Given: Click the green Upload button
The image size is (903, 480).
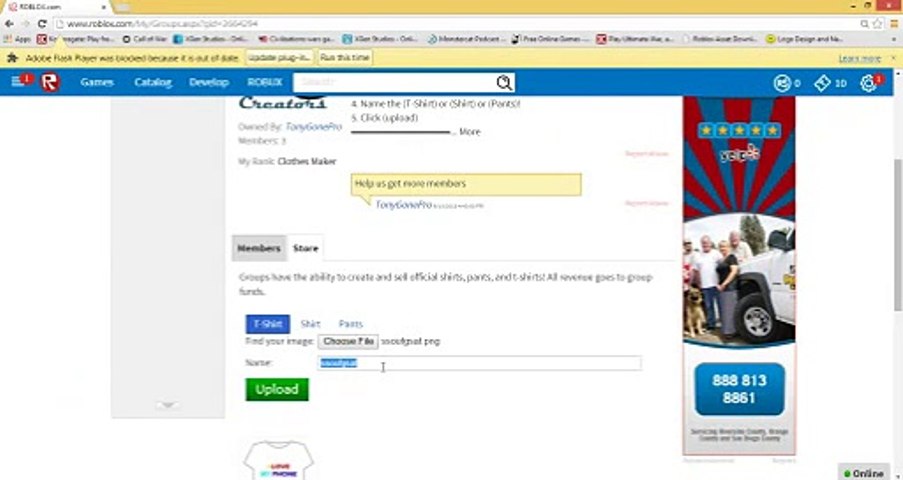Looking at the screenshot, I should (277, 390).
